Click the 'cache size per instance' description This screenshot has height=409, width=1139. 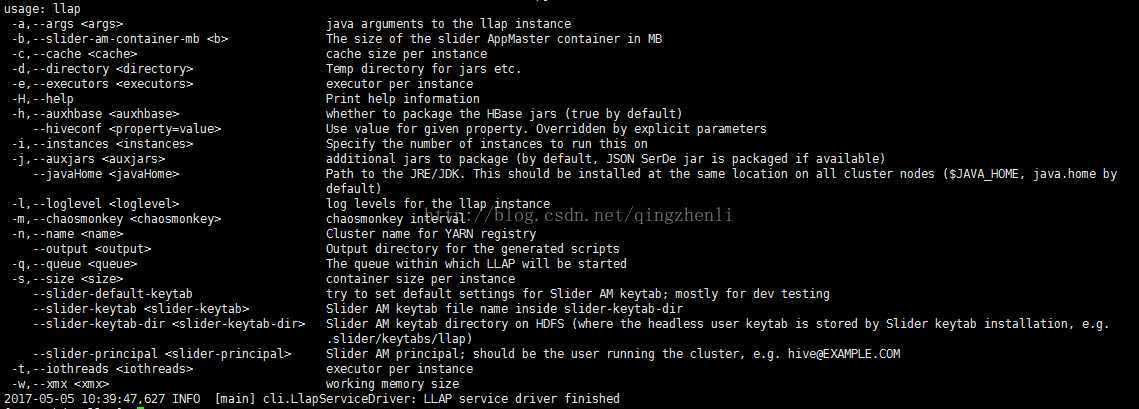pos(406,54)
